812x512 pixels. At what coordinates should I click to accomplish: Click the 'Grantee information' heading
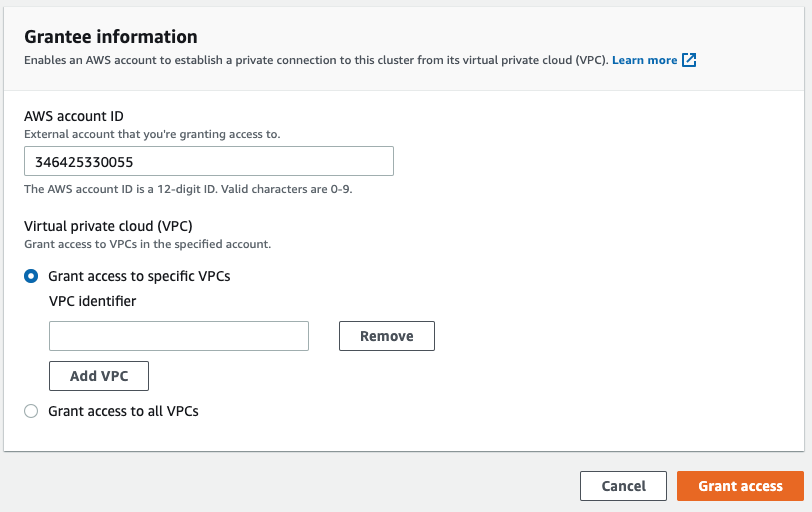(x=110, y=37)
